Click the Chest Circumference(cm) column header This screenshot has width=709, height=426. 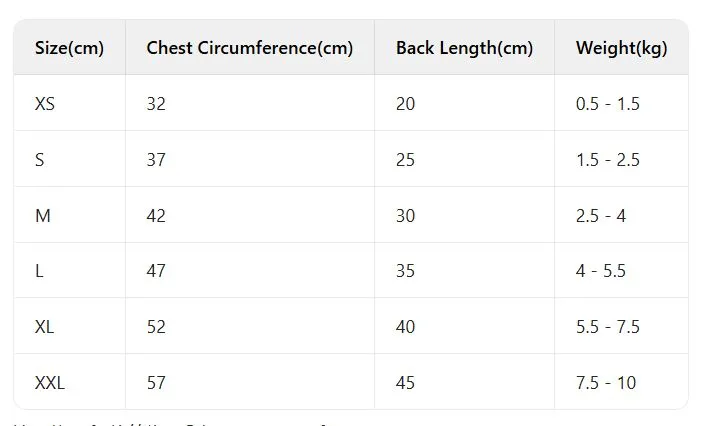coord(249,48)
